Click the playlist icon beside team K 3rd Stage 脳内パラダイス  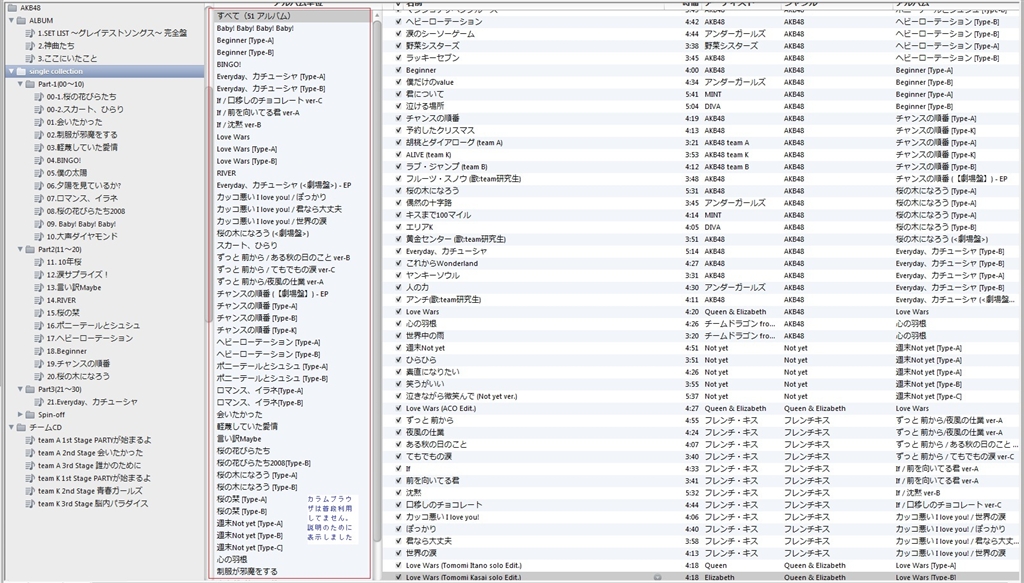(29, 504)
